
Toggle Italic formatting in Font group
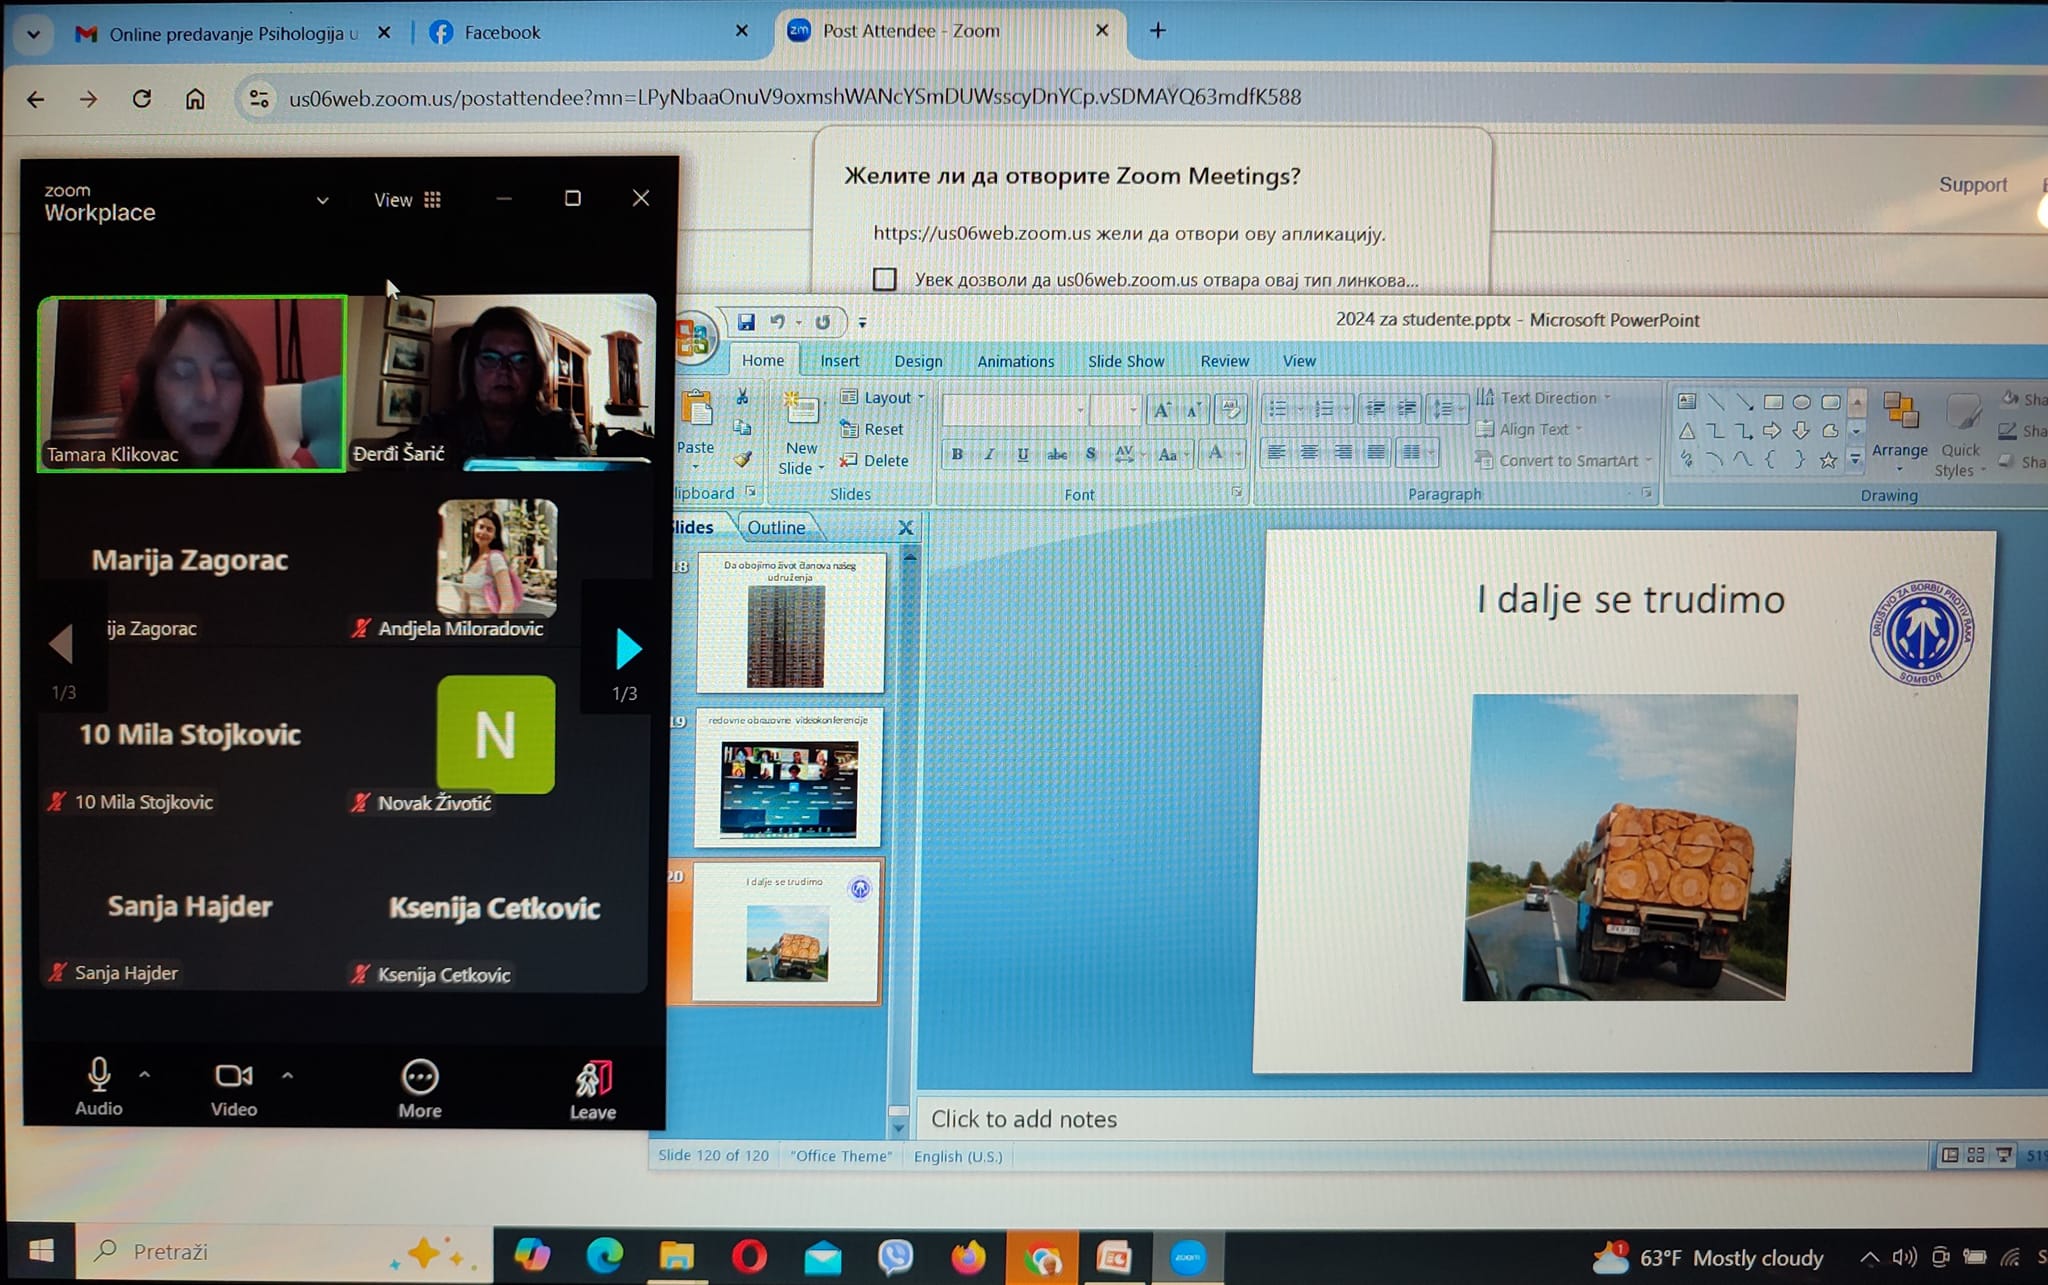(x=989, y=454)
